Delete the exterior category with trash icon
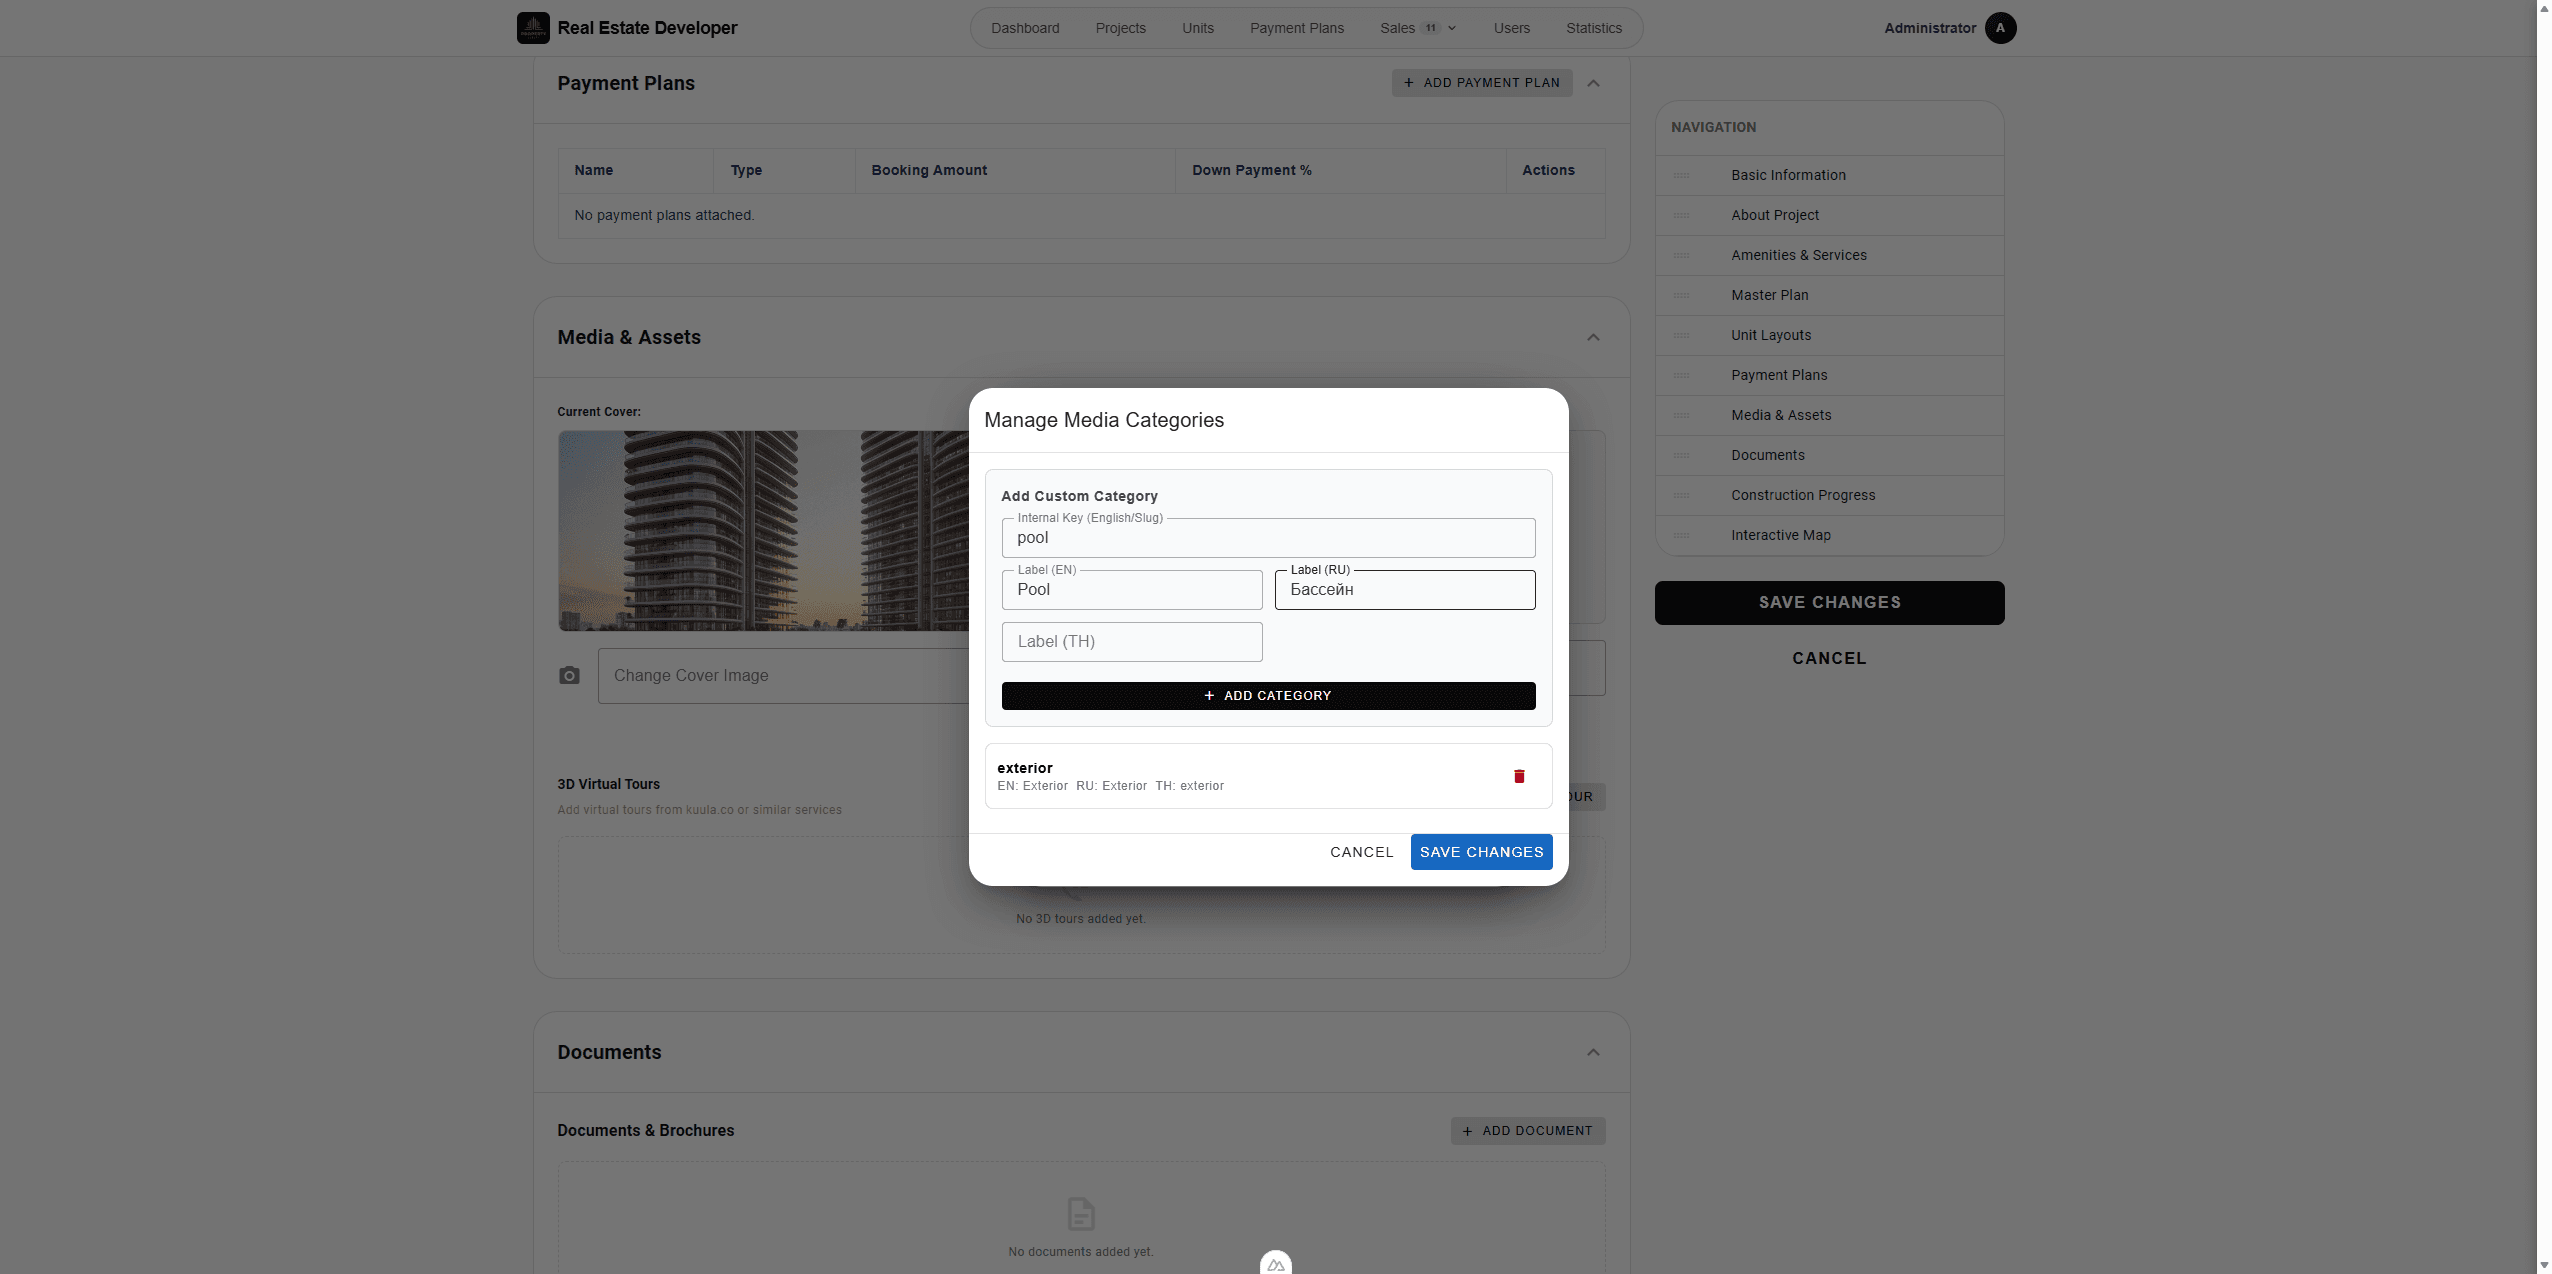 point(1519,776)
